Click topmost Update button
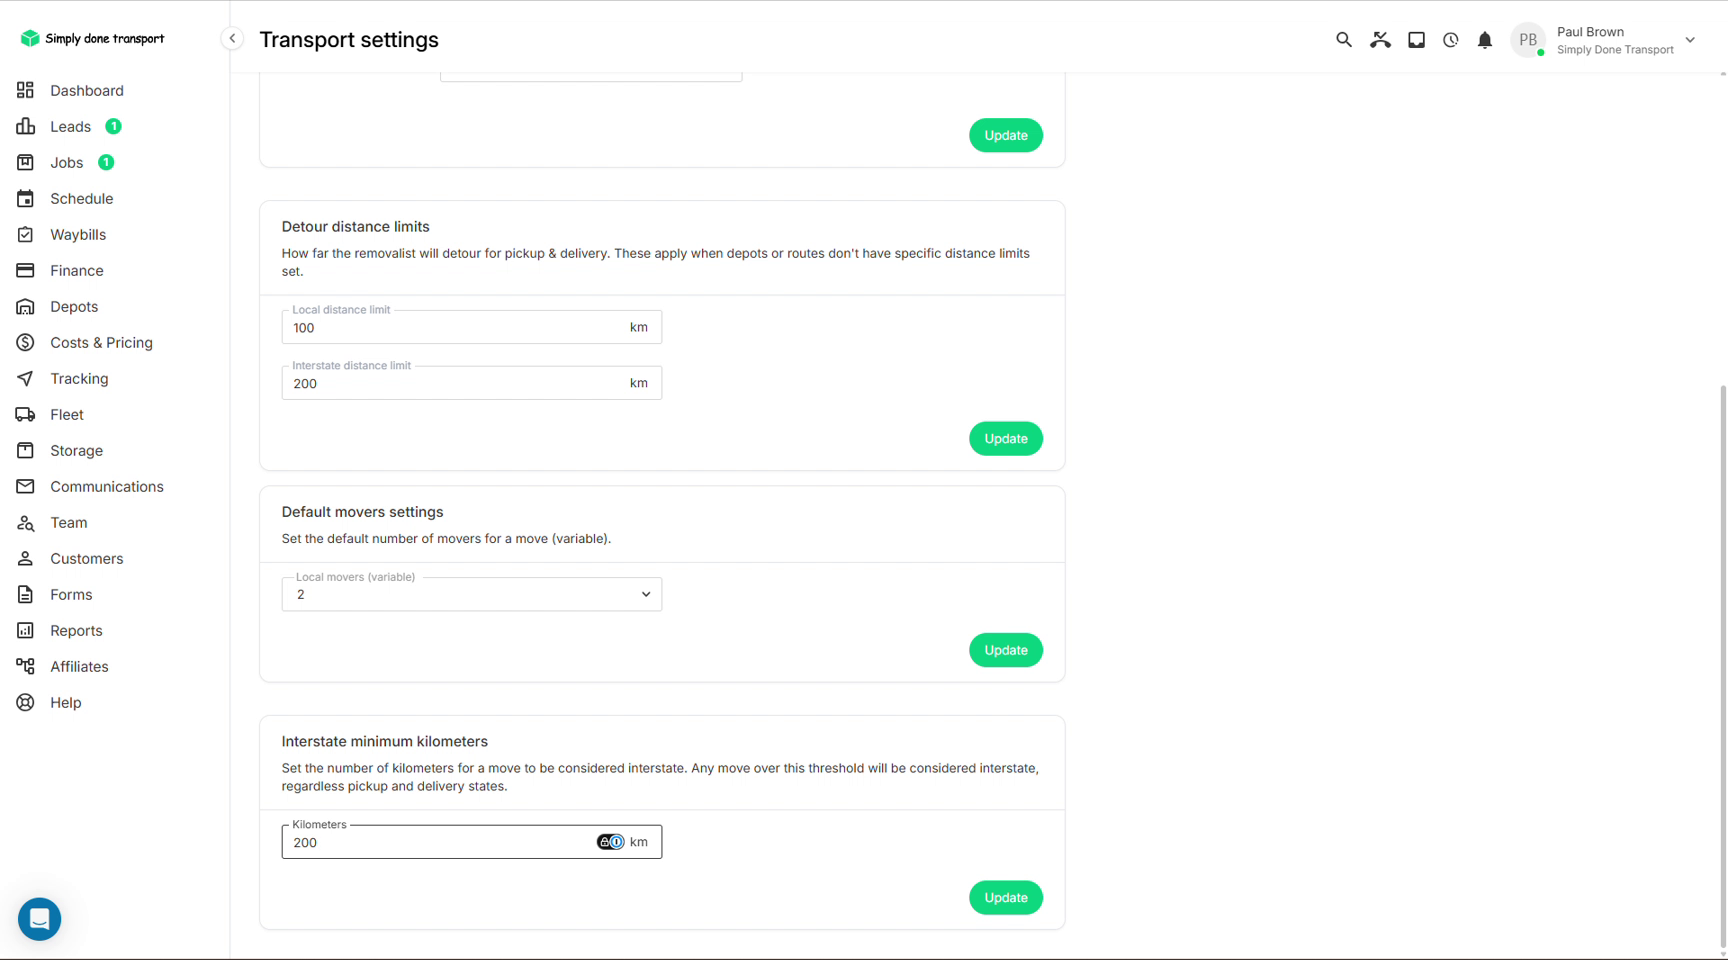This screenshot has height=960, width=1728. point(1005,135)
